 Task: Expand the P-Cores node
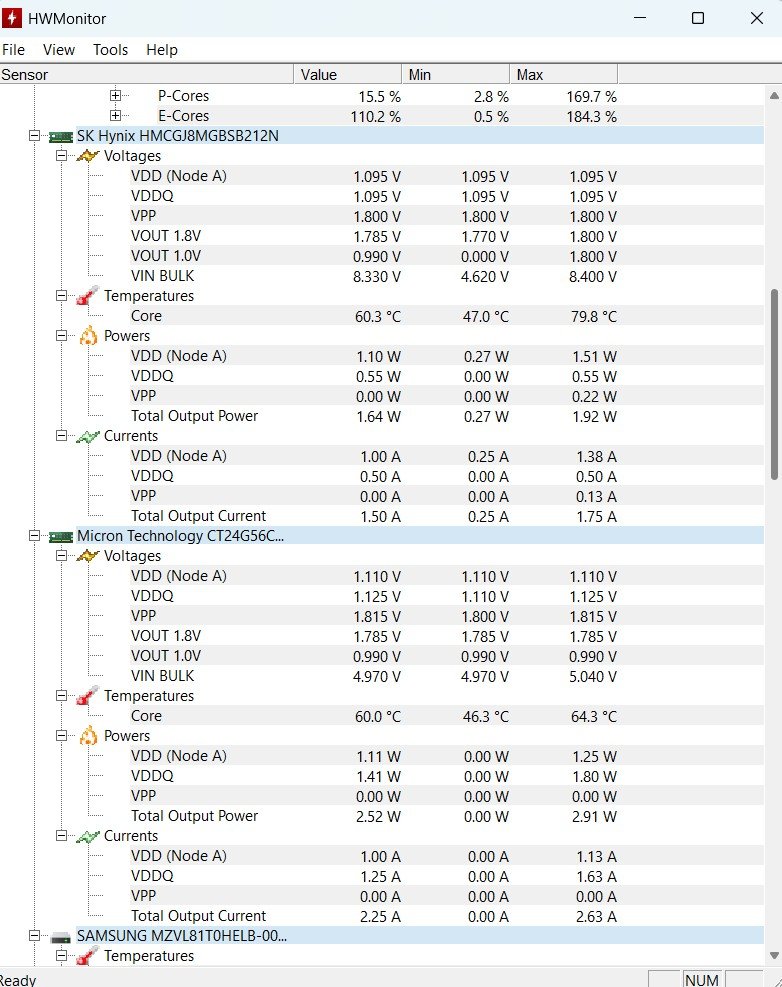click(115, 96)
